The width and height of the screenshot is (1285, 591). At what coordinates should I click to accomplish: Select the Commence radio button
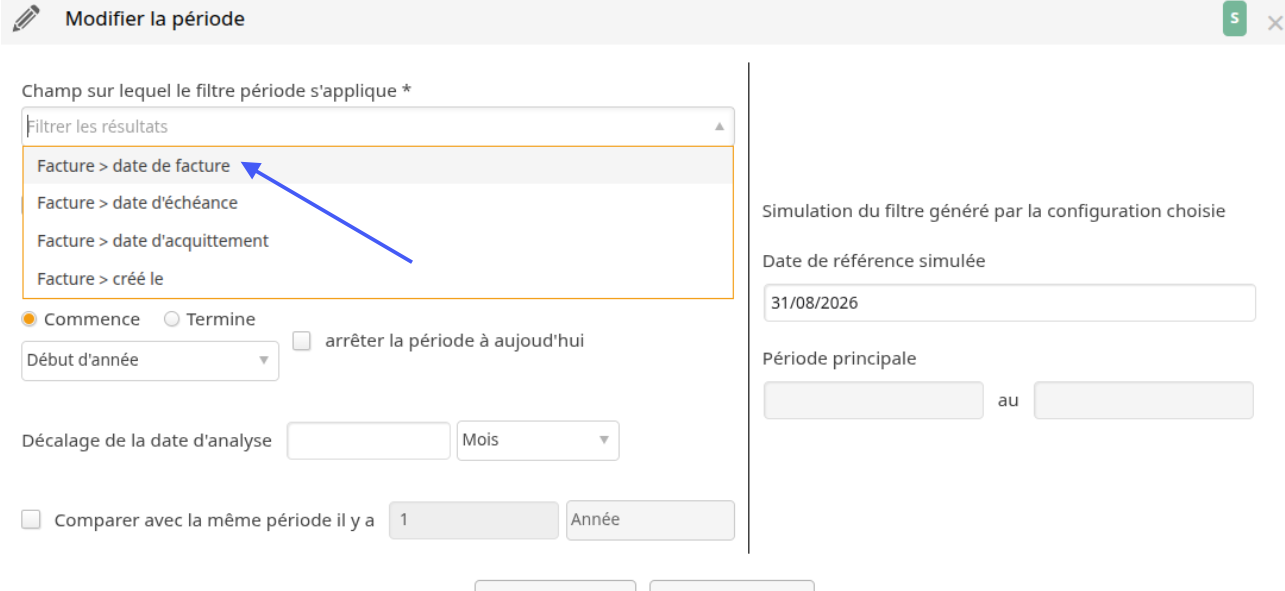pos(30,319)
